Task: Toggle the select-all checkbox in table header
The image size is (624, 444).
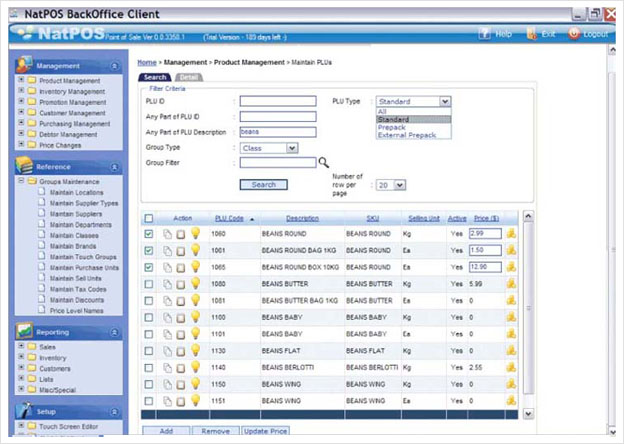Action: pyautogui.click(x=148, y=218)
